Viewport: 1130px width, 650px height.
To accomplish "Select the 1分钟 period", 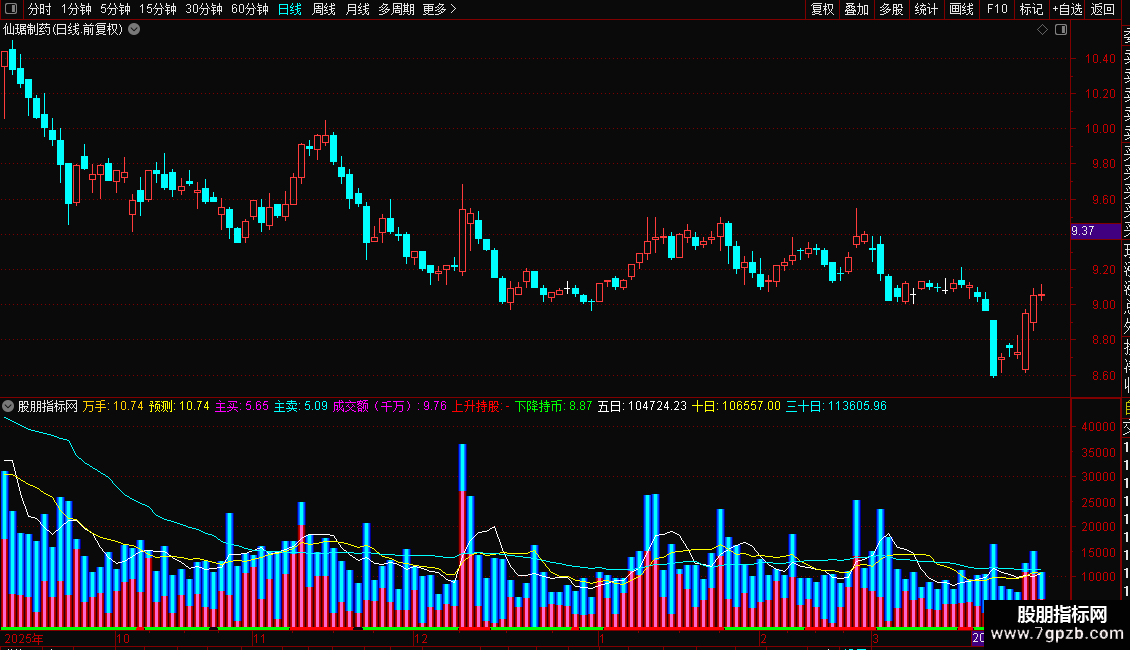I will (x=76, y=9).
